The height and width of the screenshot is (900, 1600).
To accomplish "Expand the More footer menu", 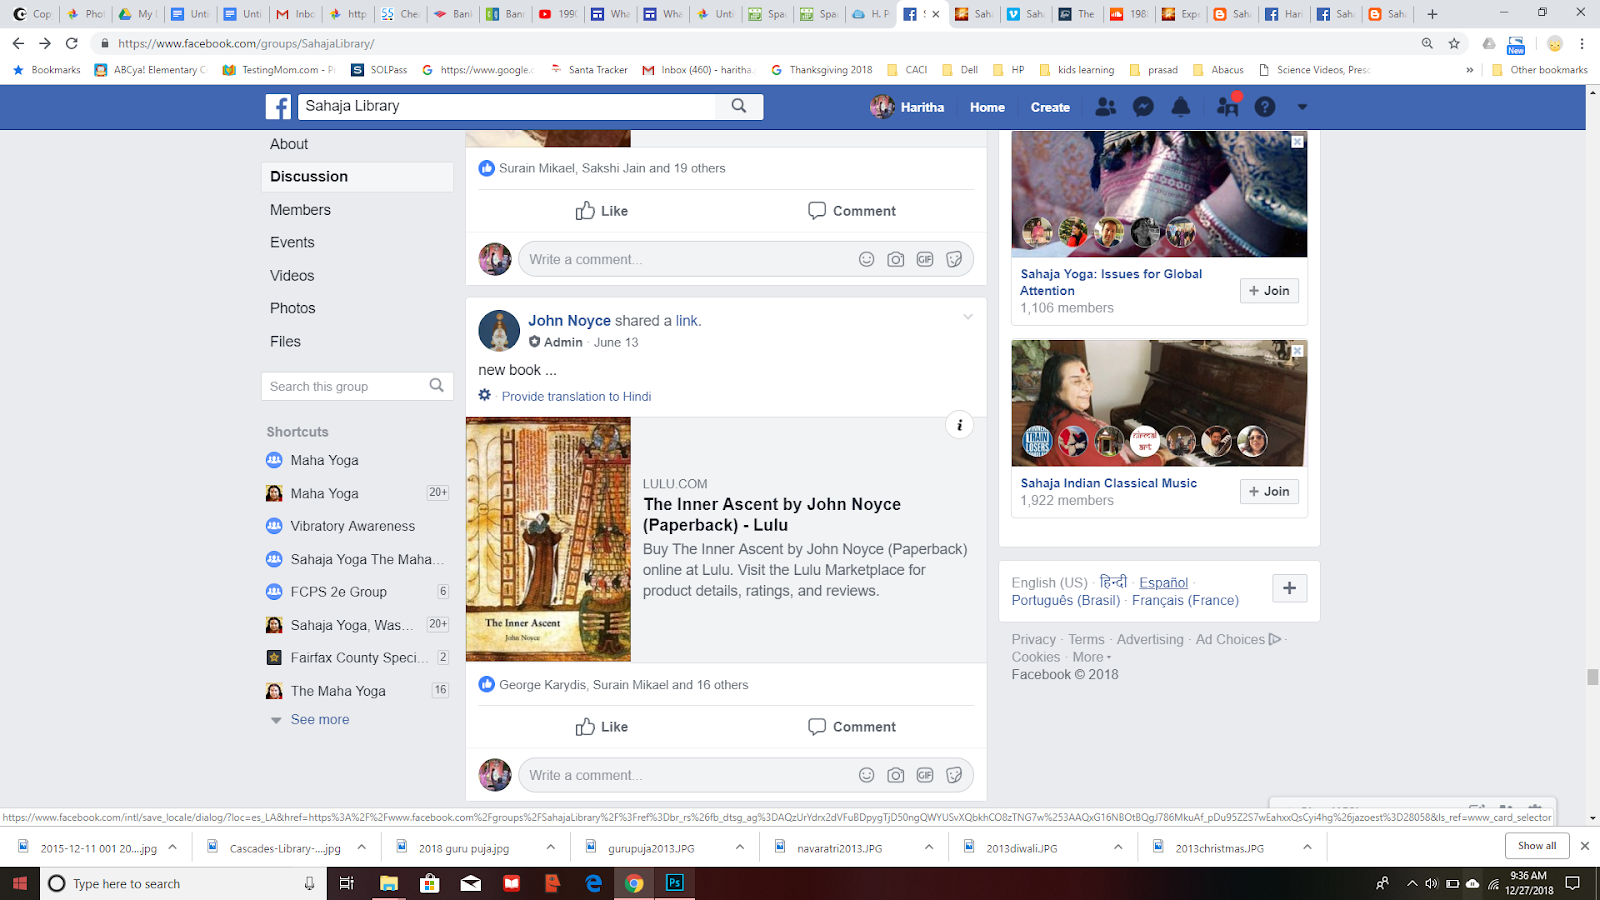I will 1092,657.
